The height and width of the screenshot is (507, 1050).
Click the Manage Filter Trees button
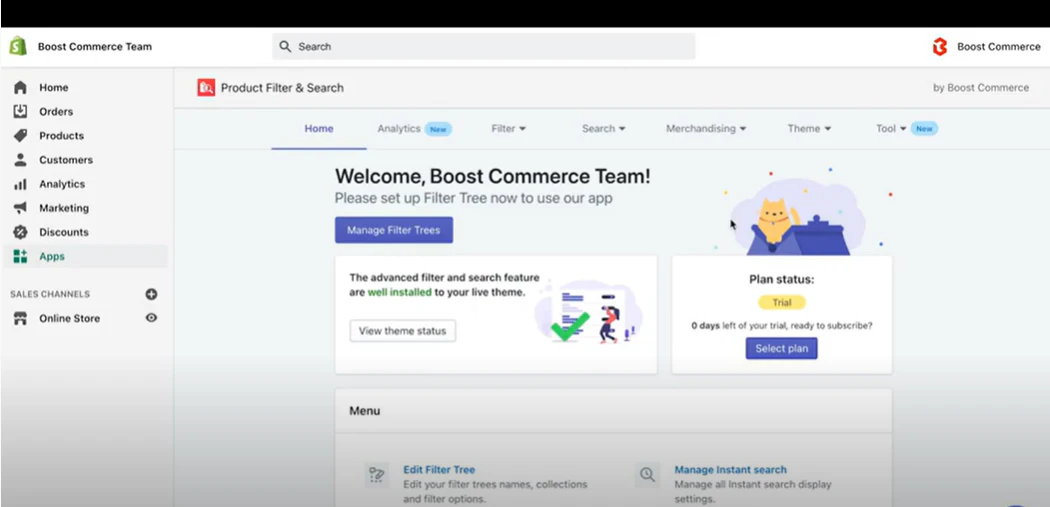point(394,230)
